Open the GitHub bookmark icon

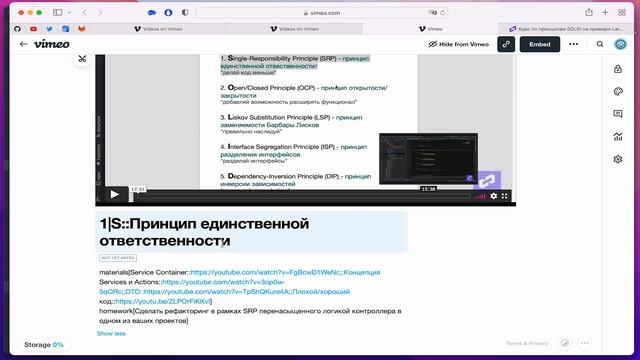click(17, 29)
